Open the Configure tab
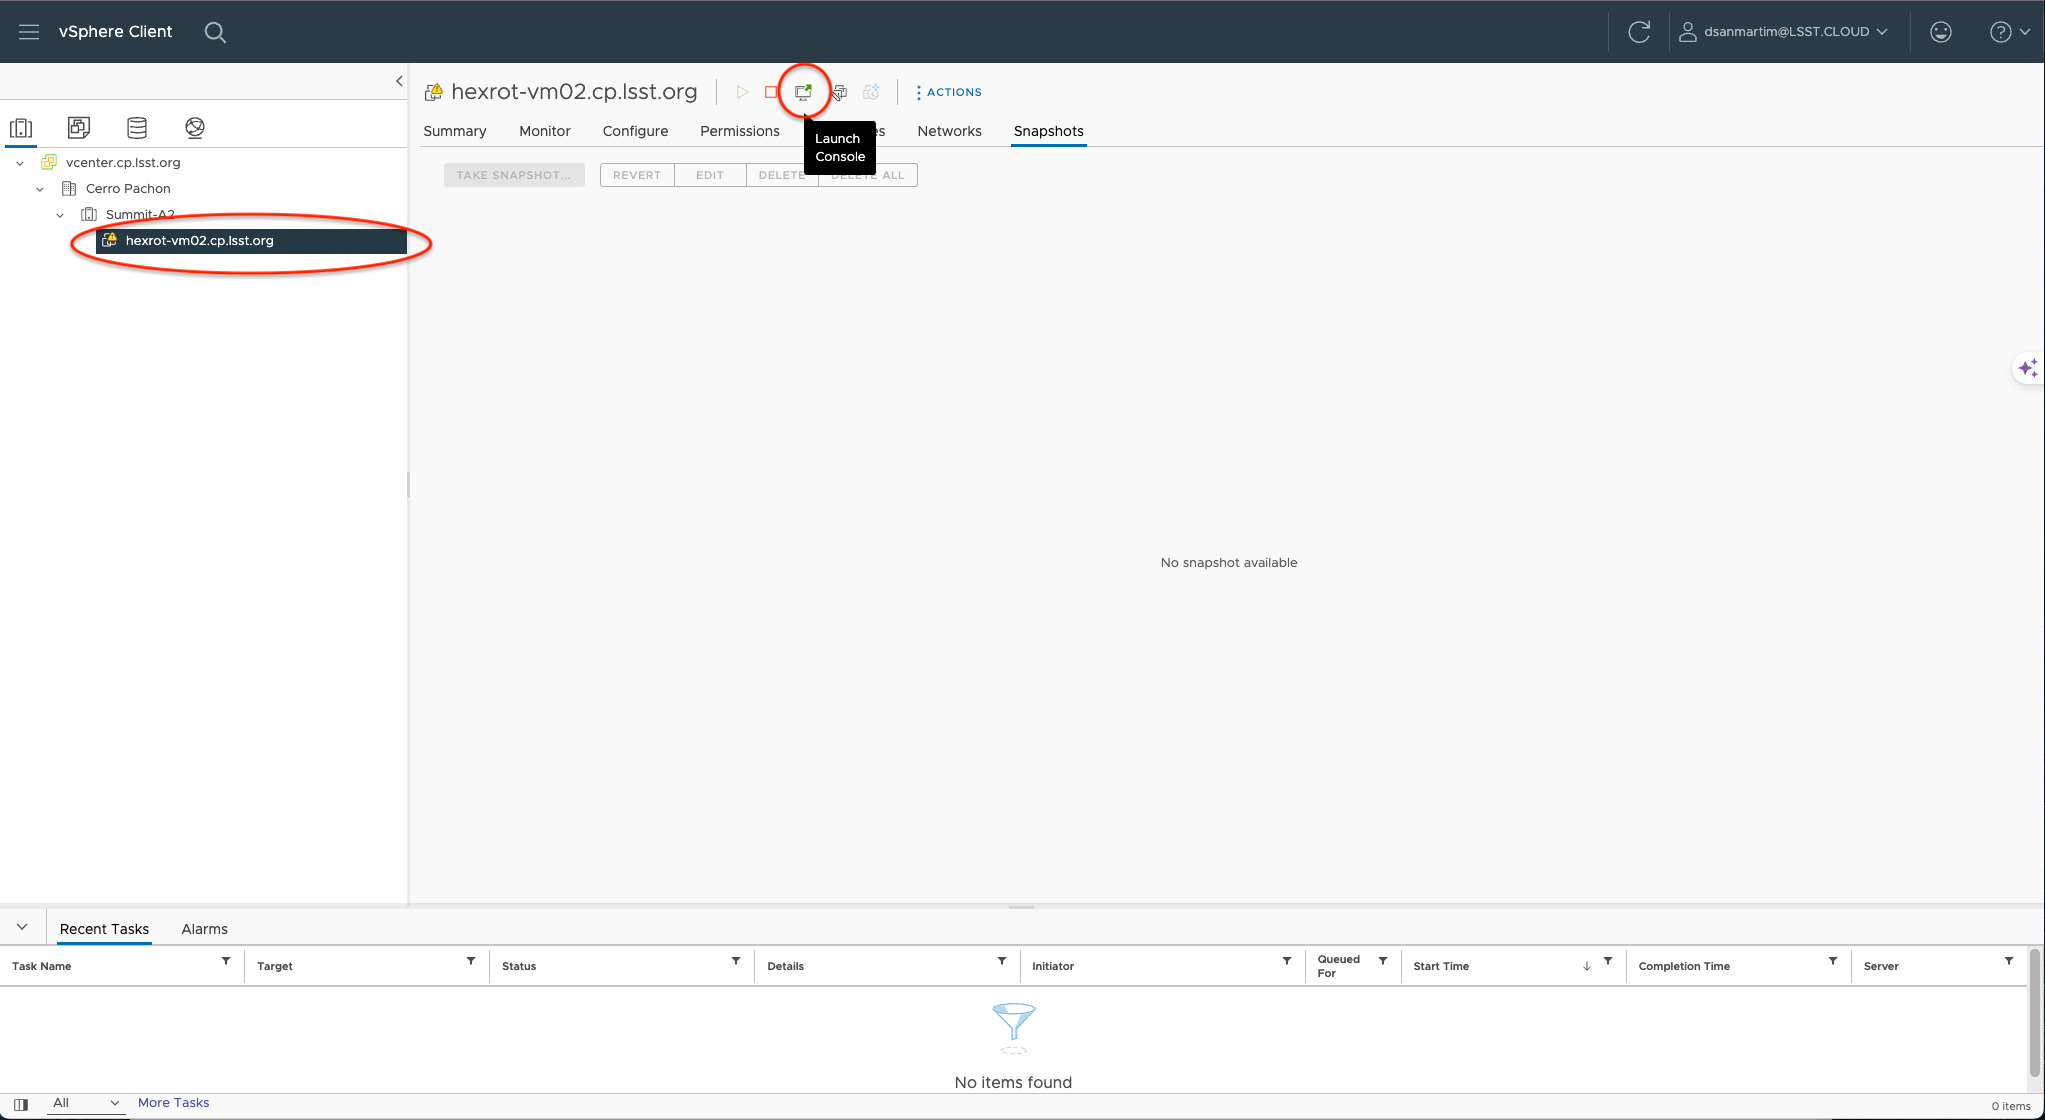Image resolution: width=2045 pixels, height=1120 pixels. [635, 131]
